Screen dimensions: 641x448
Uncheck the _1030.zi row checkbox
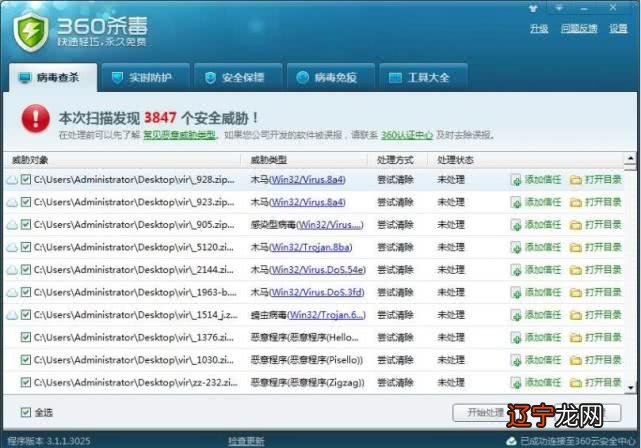click(26, 360)
